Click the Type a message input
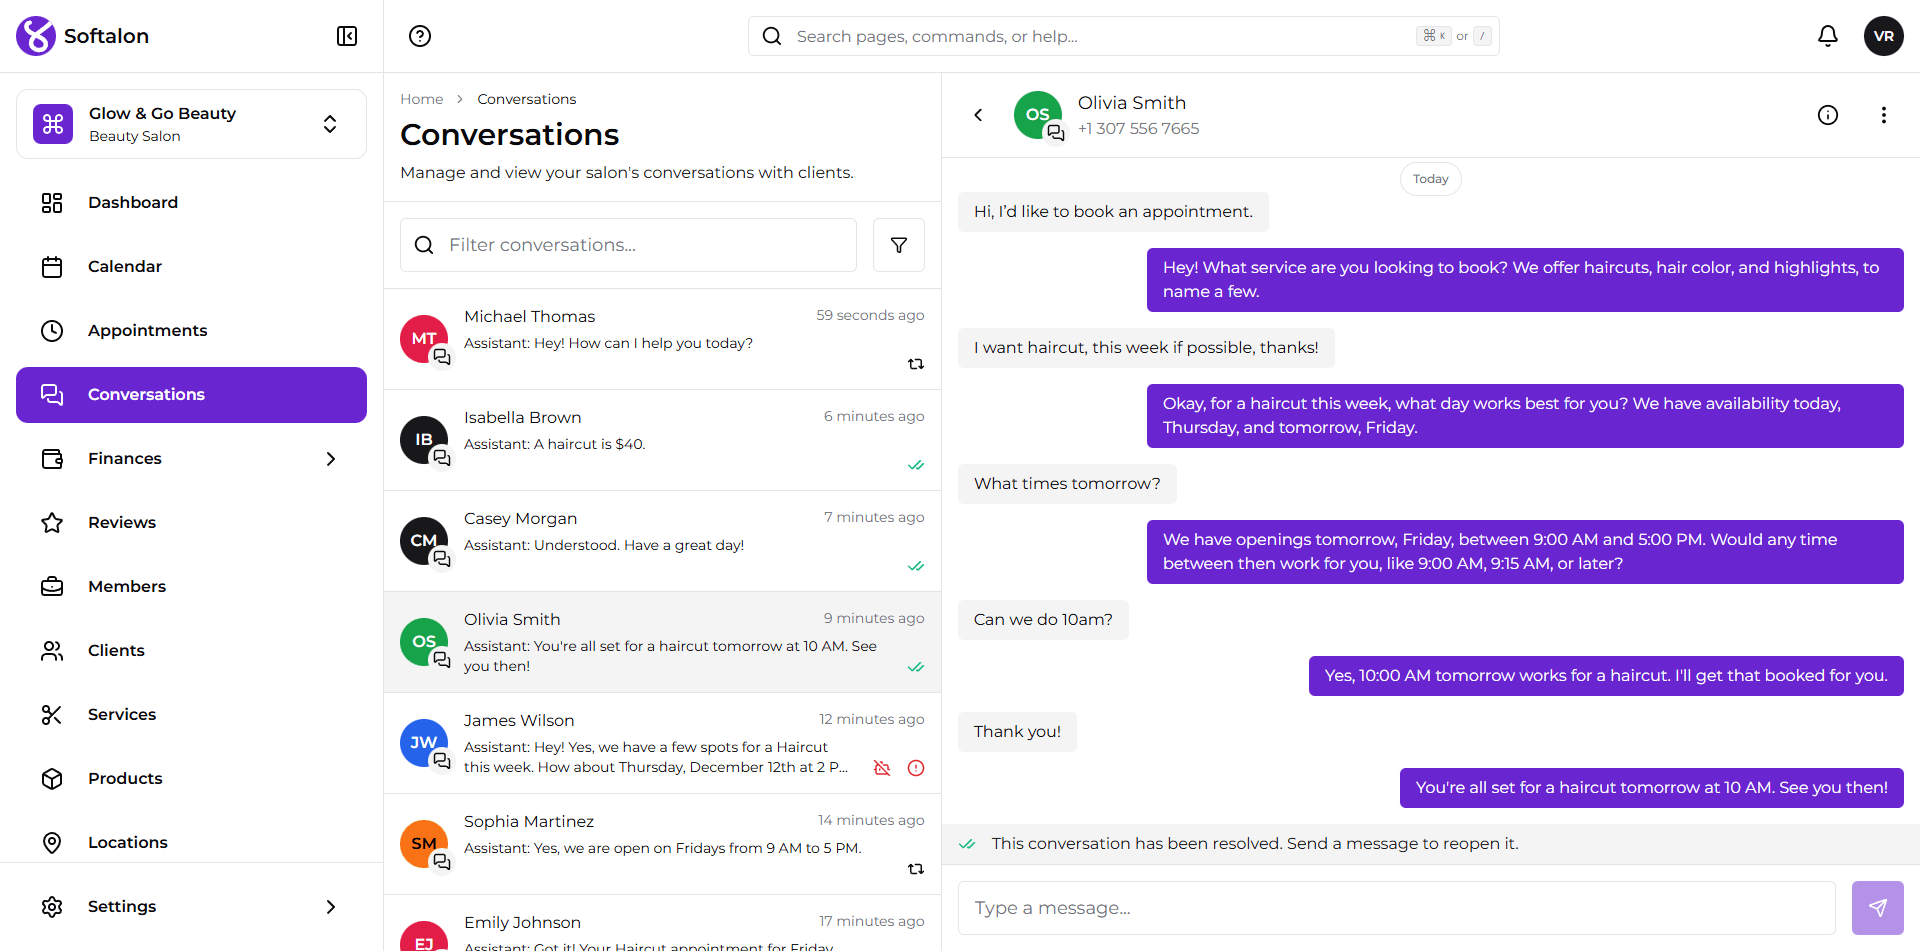This screenshot has width=1920, height=951. [1397, 908]
